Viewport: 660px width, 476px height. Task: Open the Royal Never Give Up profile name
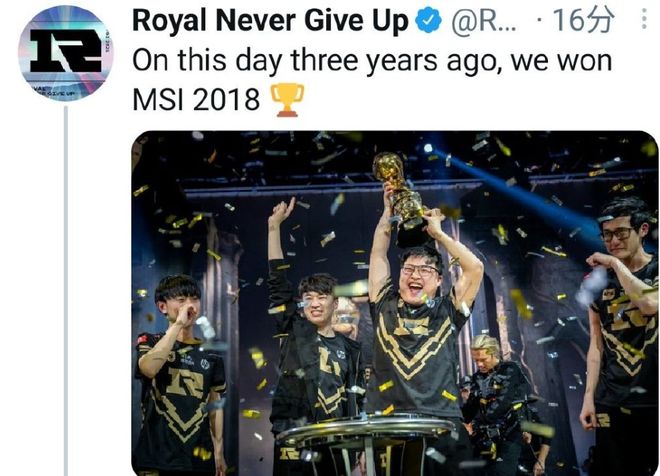coord(271,21)
